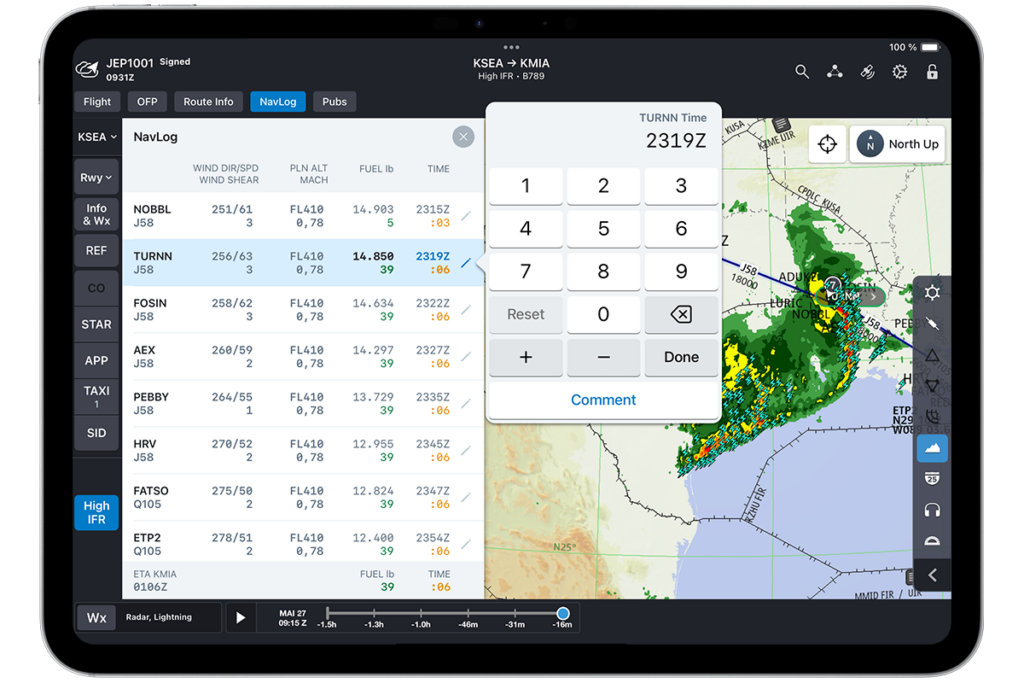Open the app settings gear icon
This screenshot has width=1024, height=683.
click(x=899, y=72)
